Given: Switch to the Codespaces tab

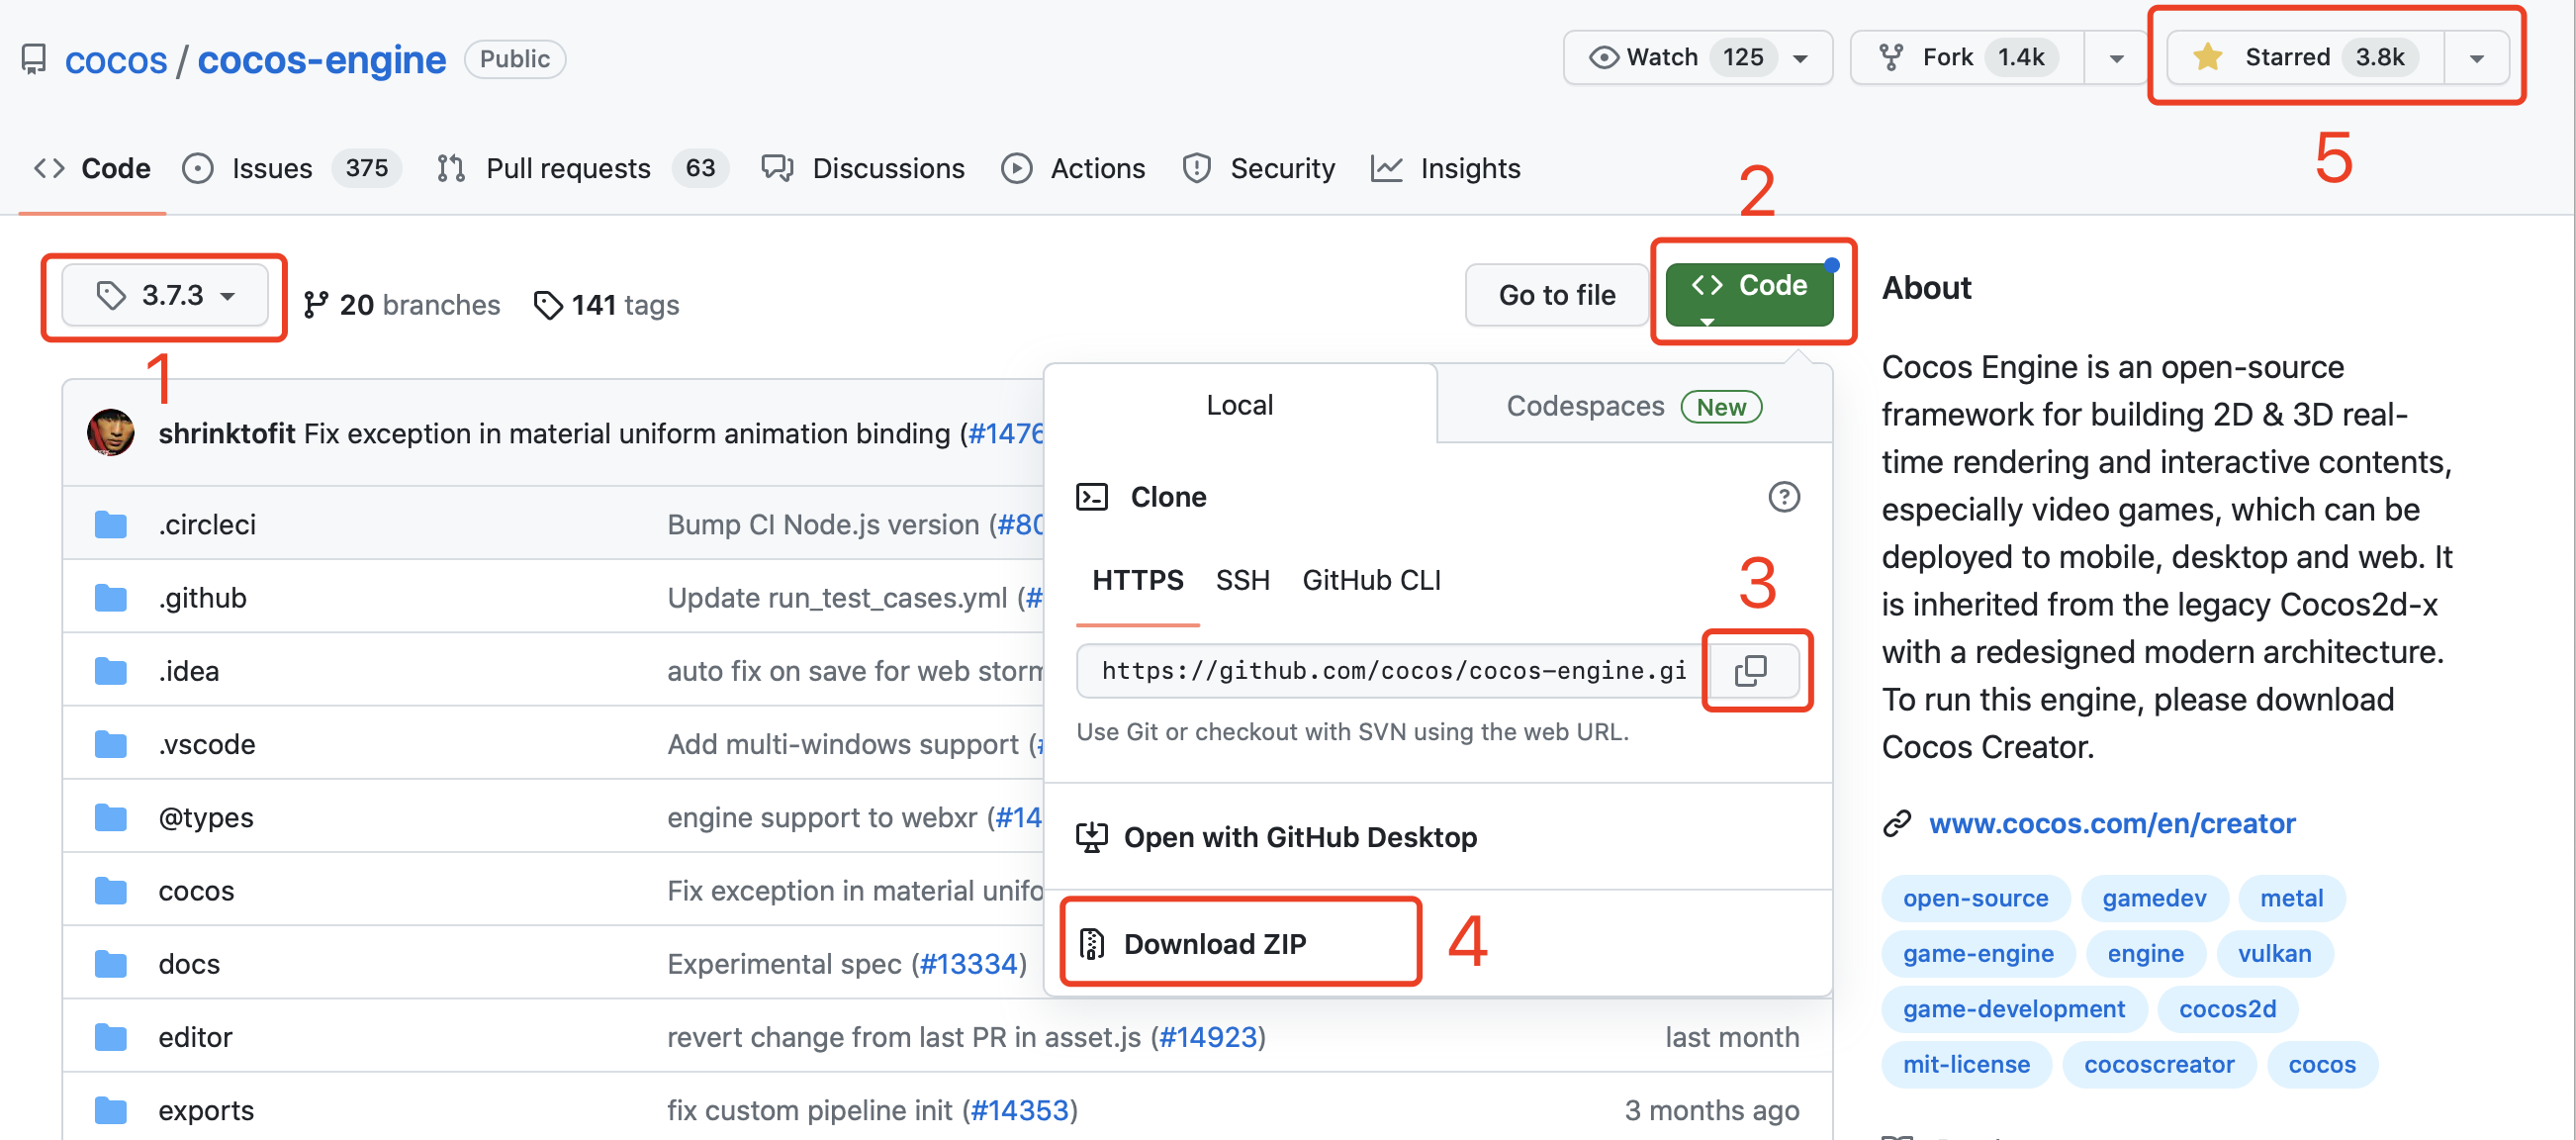Looking at the screenshot, I should click(1634, 406).
